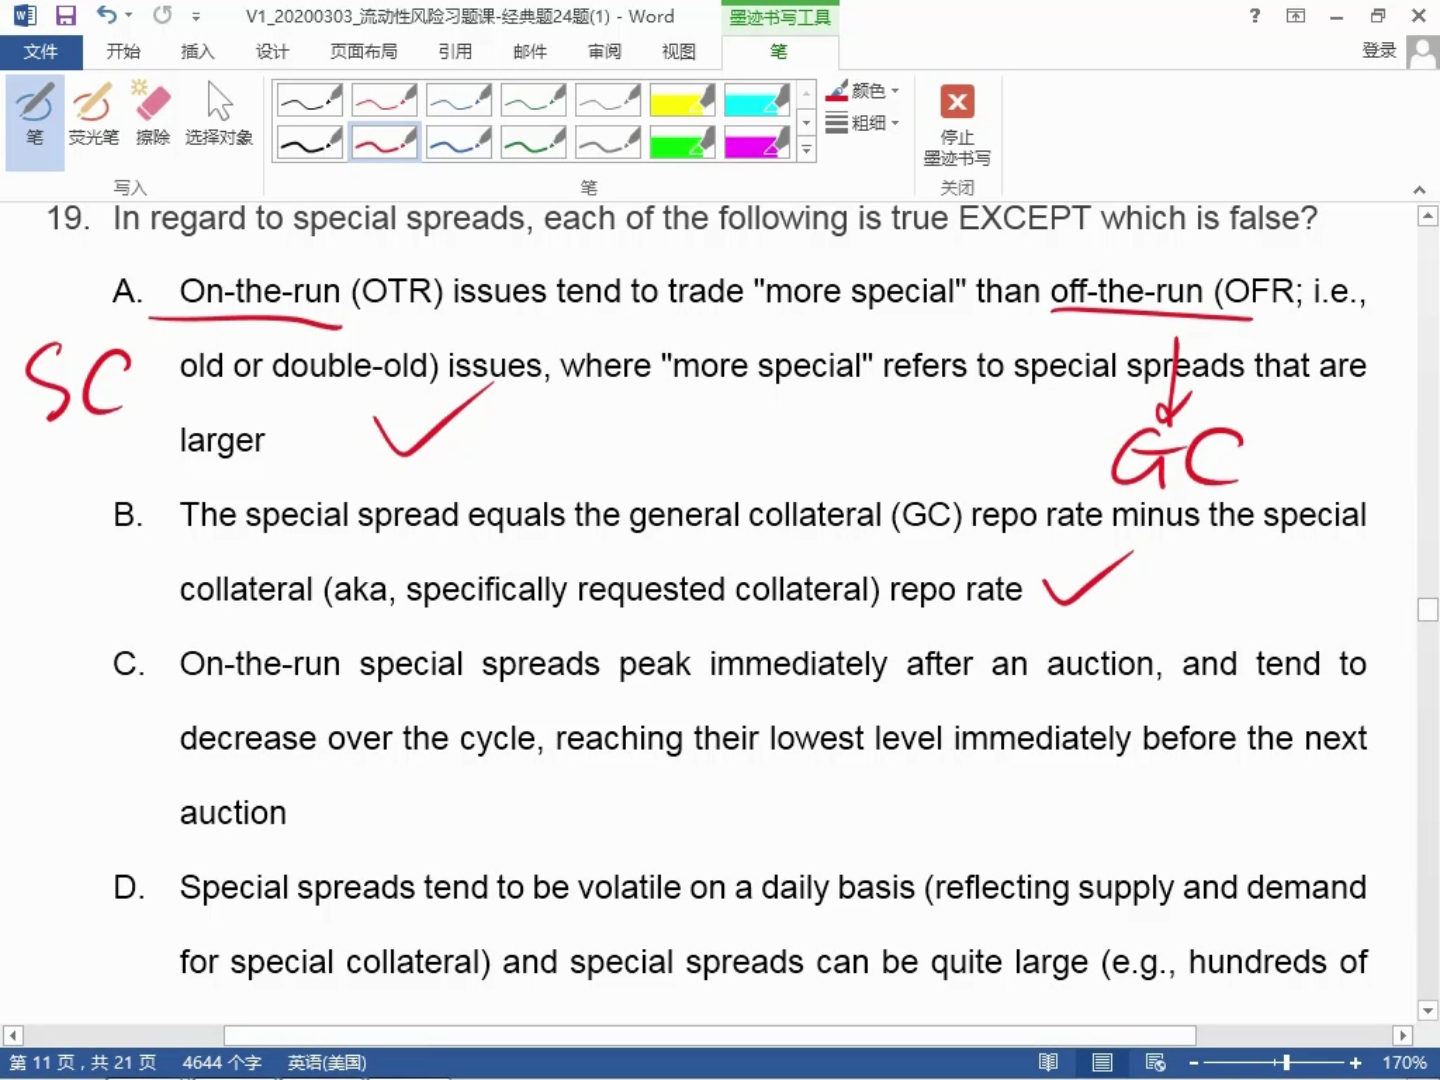Viewport: 1440px width, 1080px height.
Task: Select the 笔 ink tools tab
Action: [779, 52]
